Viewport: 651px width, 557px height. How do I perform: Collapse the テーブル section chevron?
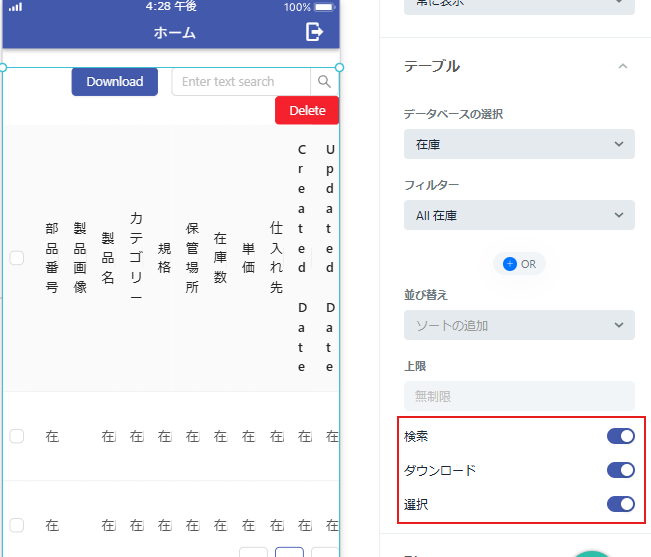click(622, 66)
